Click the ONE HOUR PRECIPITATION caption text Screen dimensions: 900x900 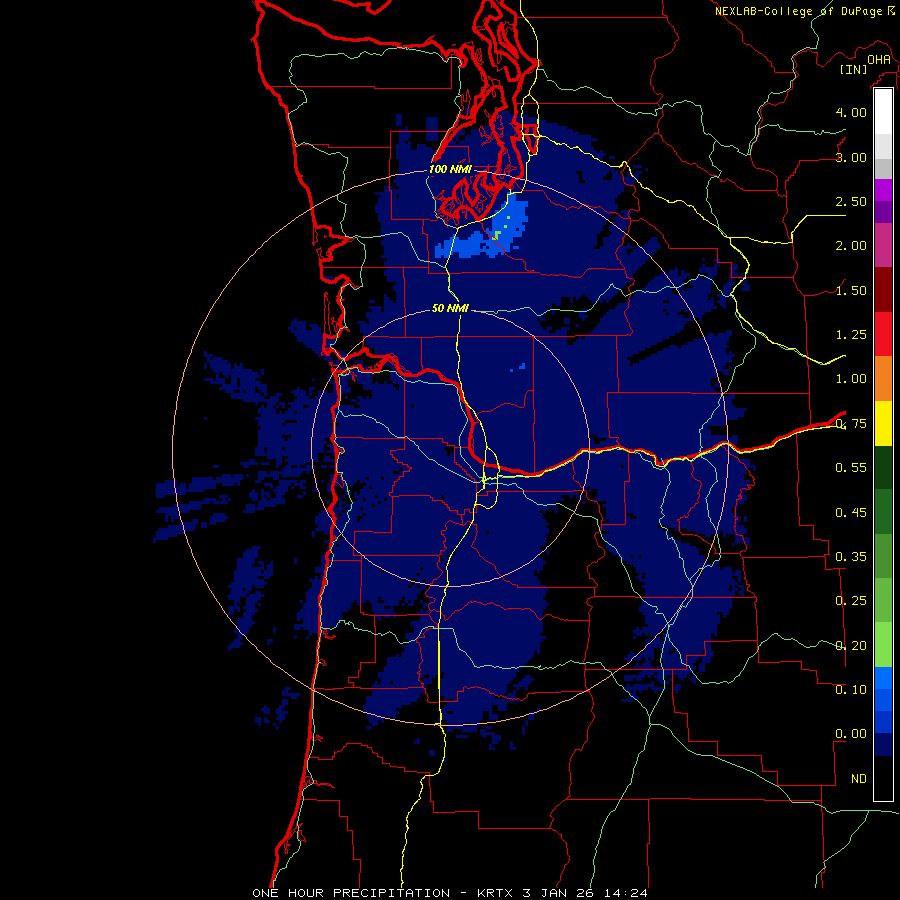point(351,893)
